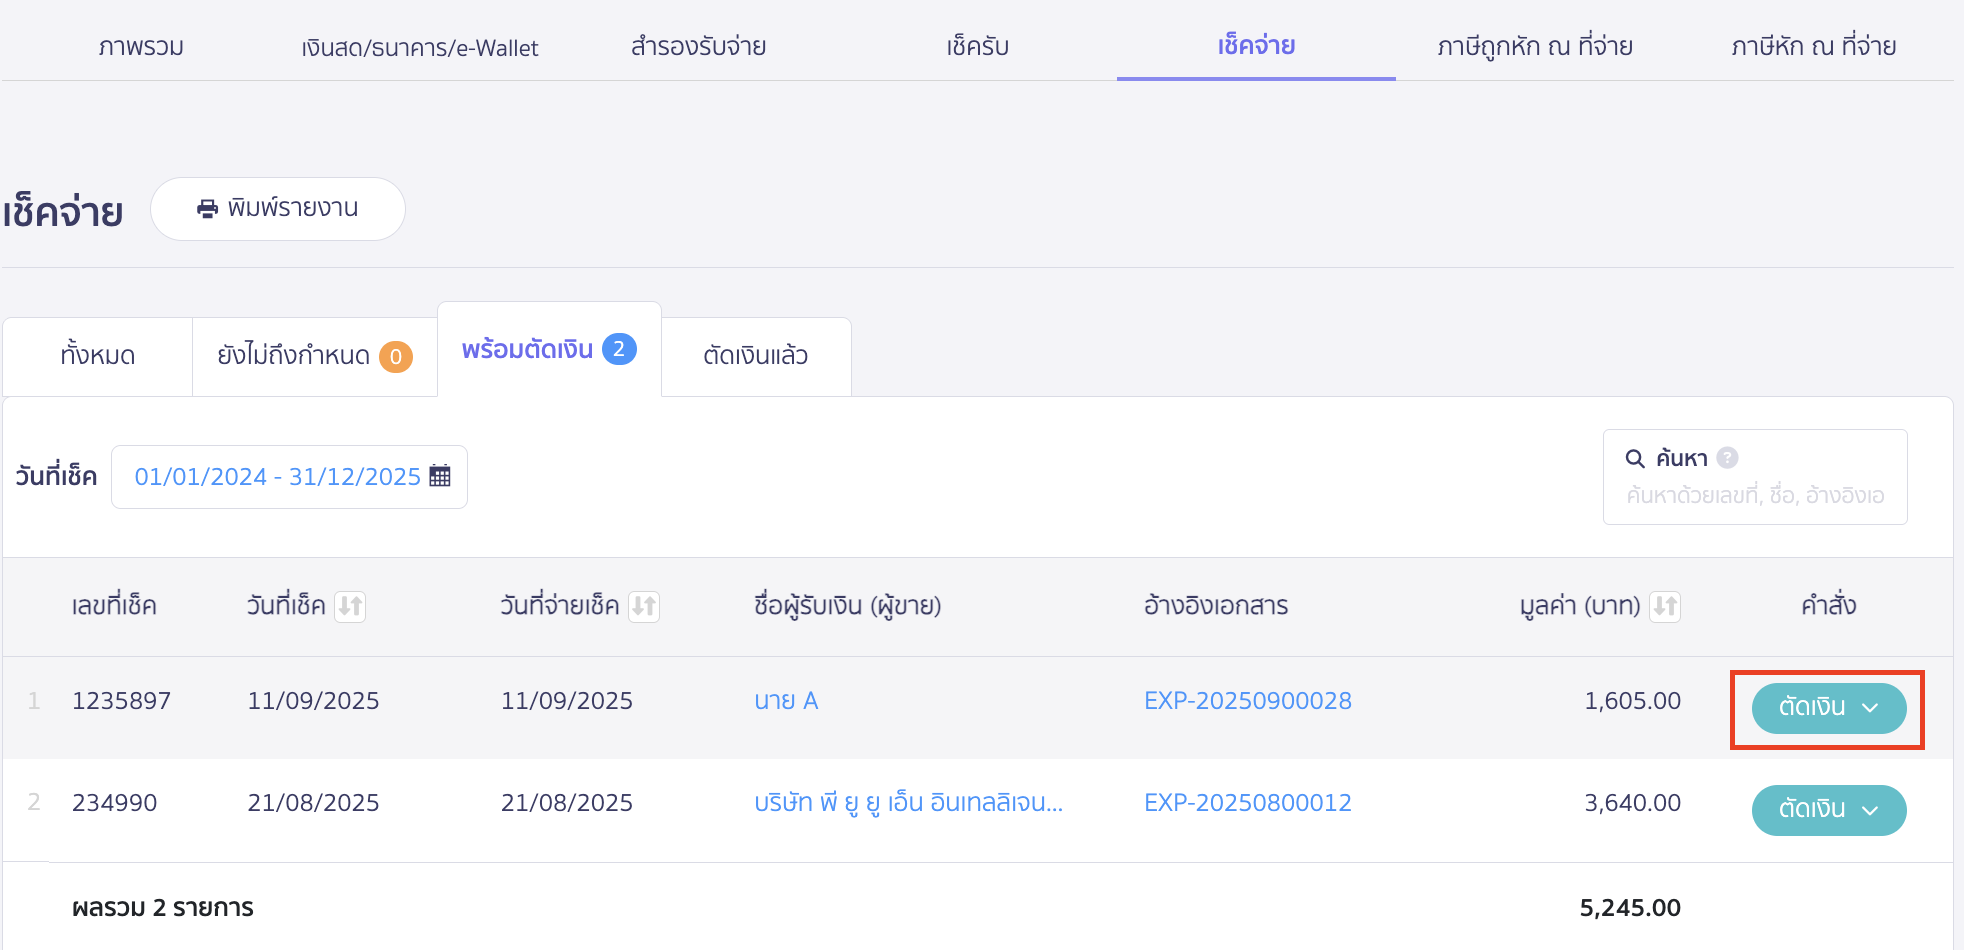Select the ทั้งหมด filter tab
The height and width of the screenshot is (950, 1964).
(x=96, y=356)
